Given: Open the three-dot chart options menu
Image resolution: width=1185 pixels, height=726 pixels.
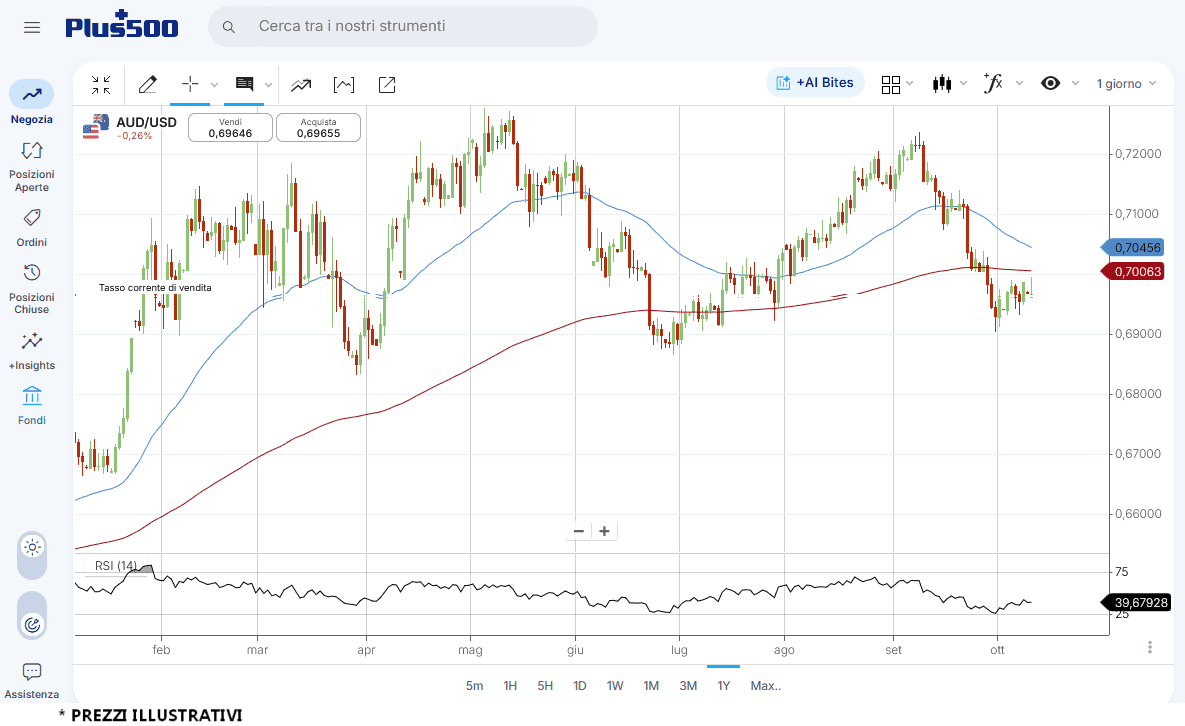Looking at the screenshot, I should click(1149, 647).
